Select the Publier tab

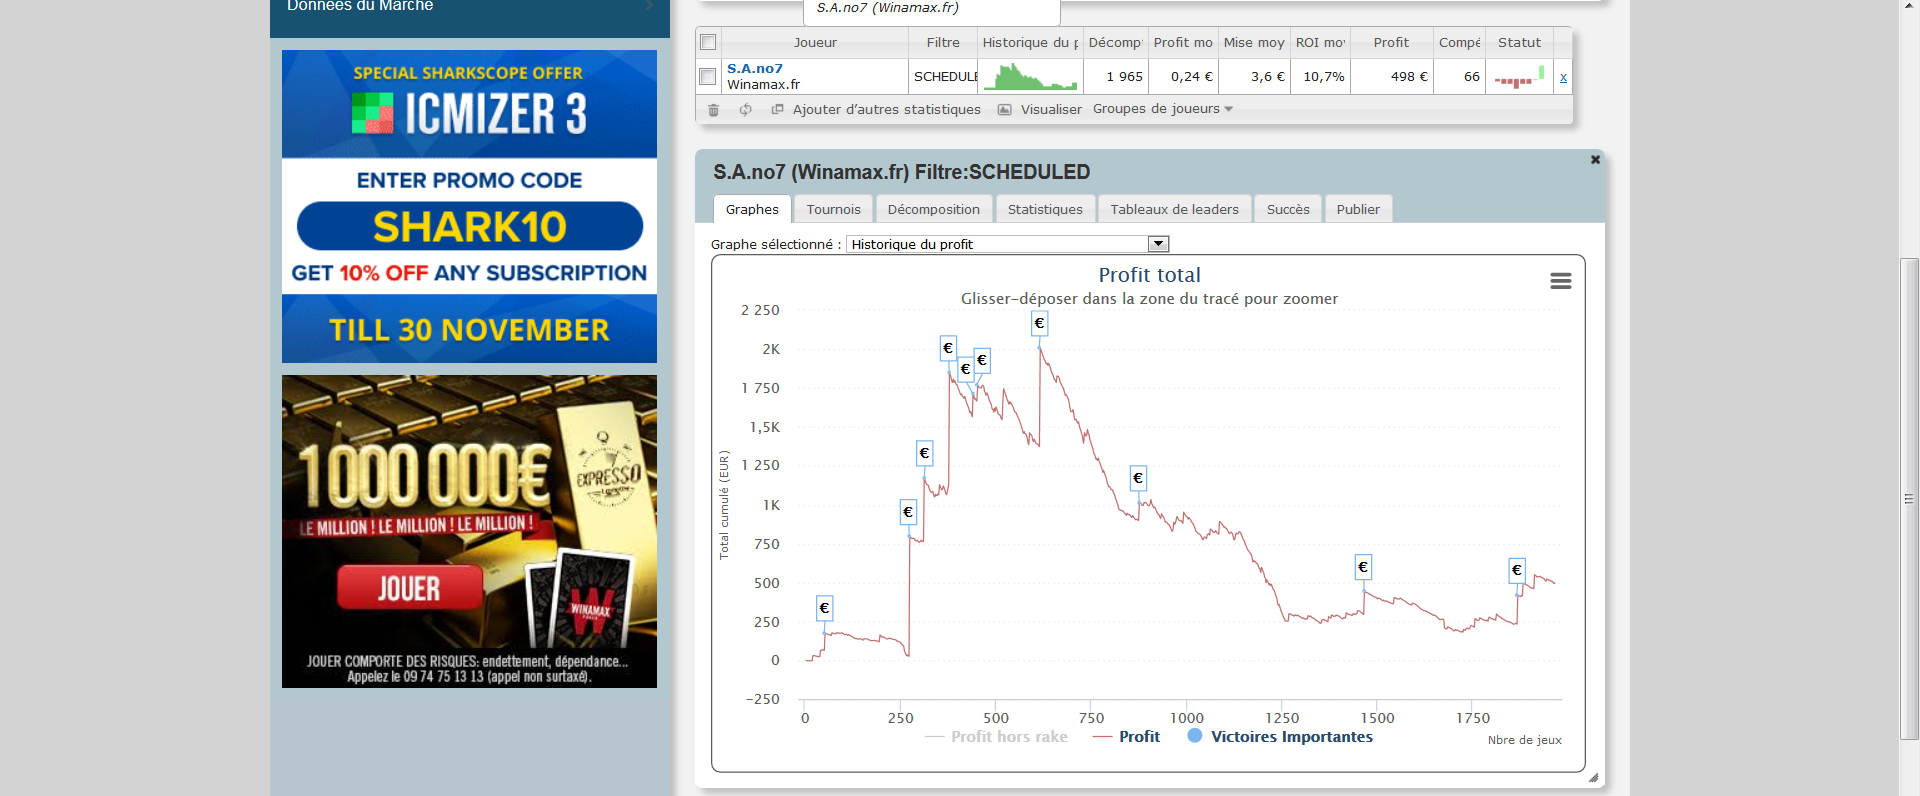(x=1358, y=209)
